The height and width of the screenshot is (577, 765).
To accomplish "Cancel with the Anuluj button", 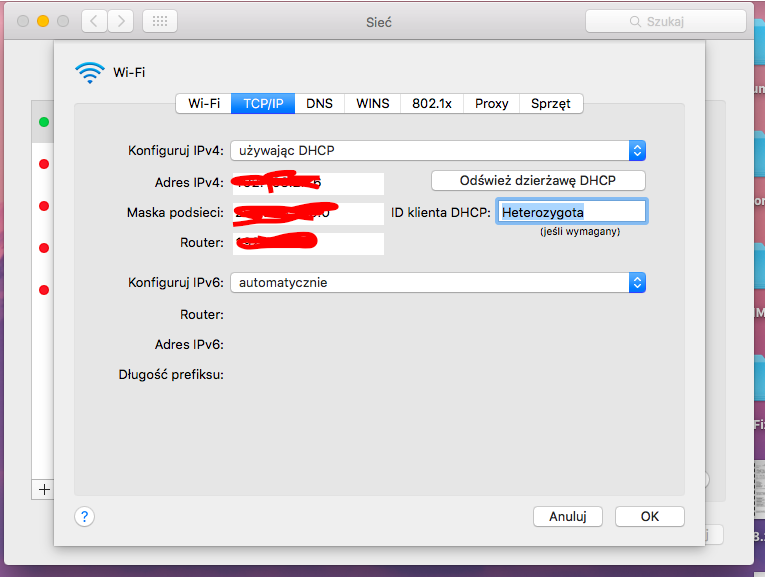I will [x=568, y=517].
